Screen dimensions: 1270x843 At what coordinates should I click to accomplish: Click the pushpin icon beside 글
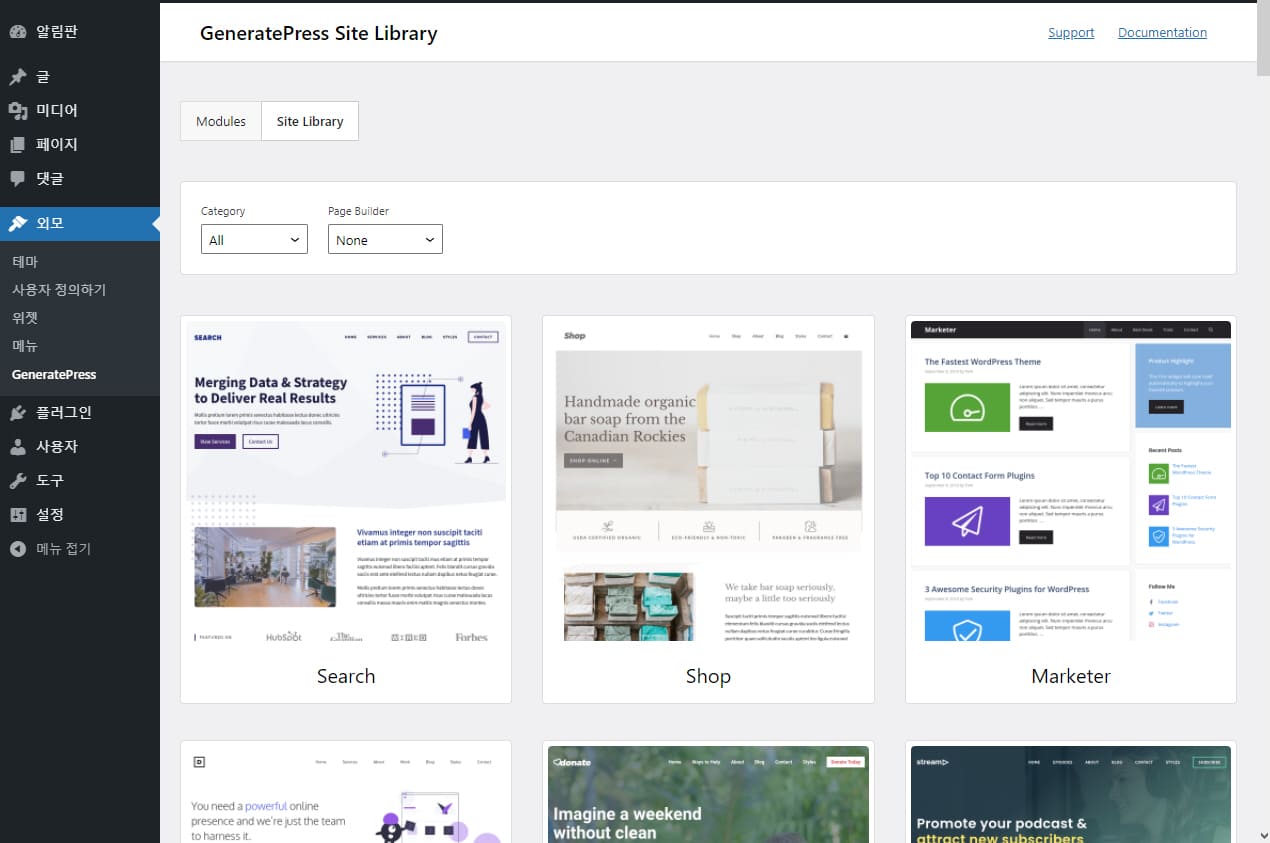(18, 77)
